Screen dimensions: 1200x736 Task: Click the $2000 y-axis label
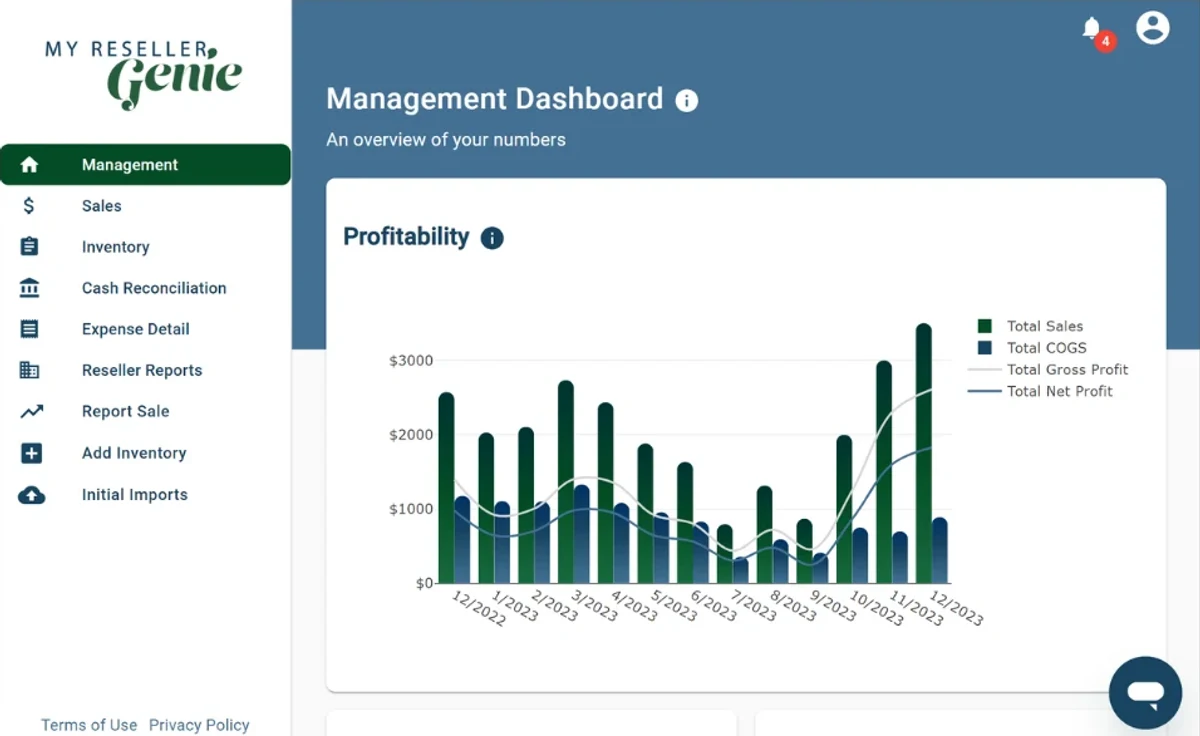[411, 435]
